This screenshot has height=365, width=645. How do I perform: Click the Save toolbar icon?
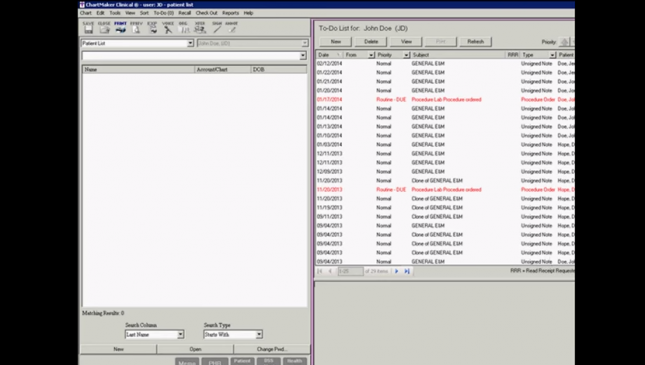pyautogui.click(x=88, y=28)
